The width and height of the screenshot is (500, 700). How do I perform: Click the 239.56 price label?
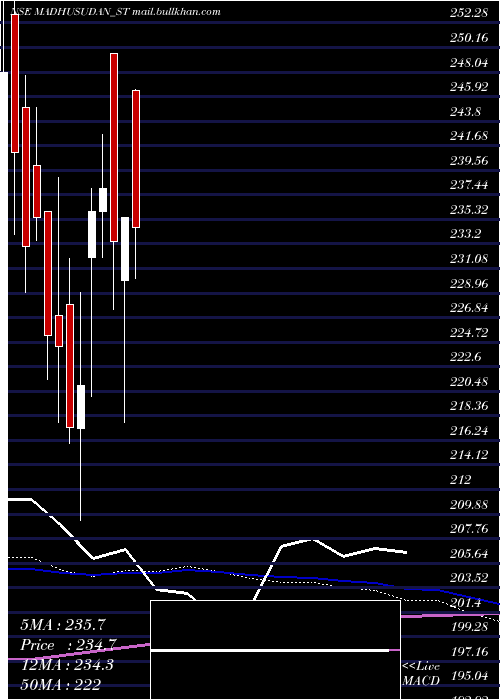tap(469, 161)
